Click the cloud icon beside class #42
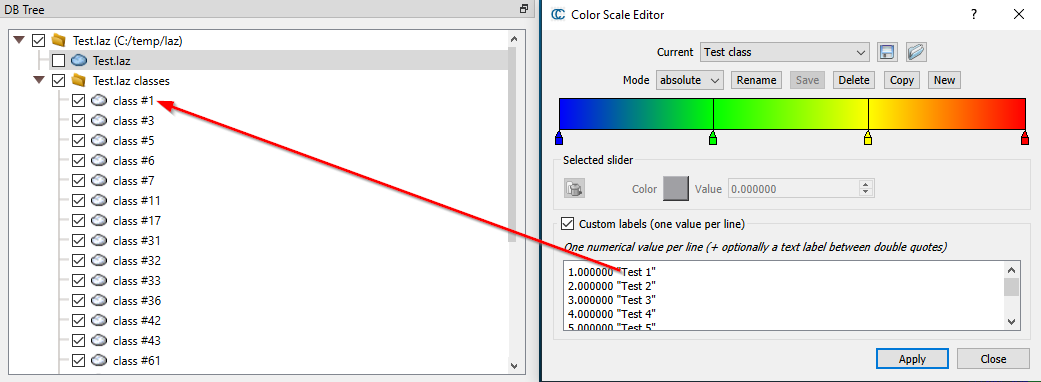The width and height of the screenshot is (1041, 382). [x=99, y=320]
